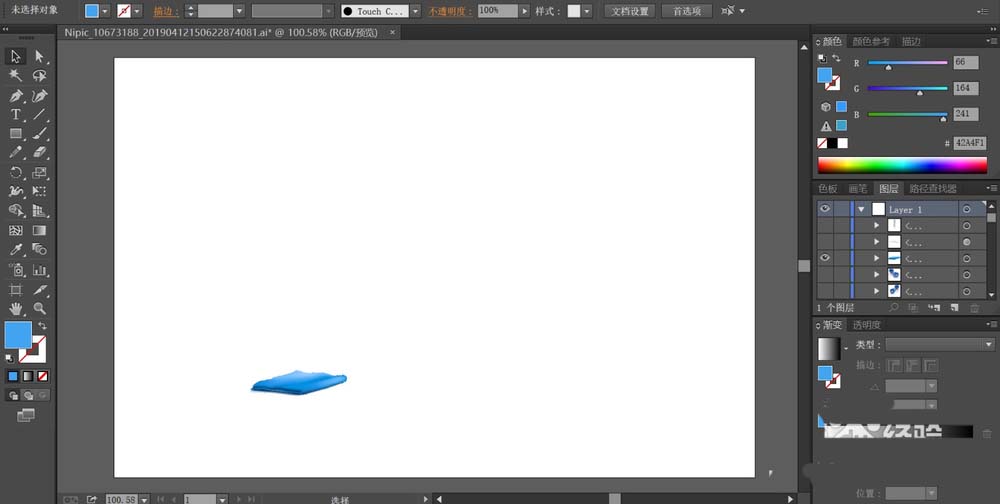1000x504 pixels.
Task: Open the 样式 graphic style dropdown
Action: coord(587,11)
